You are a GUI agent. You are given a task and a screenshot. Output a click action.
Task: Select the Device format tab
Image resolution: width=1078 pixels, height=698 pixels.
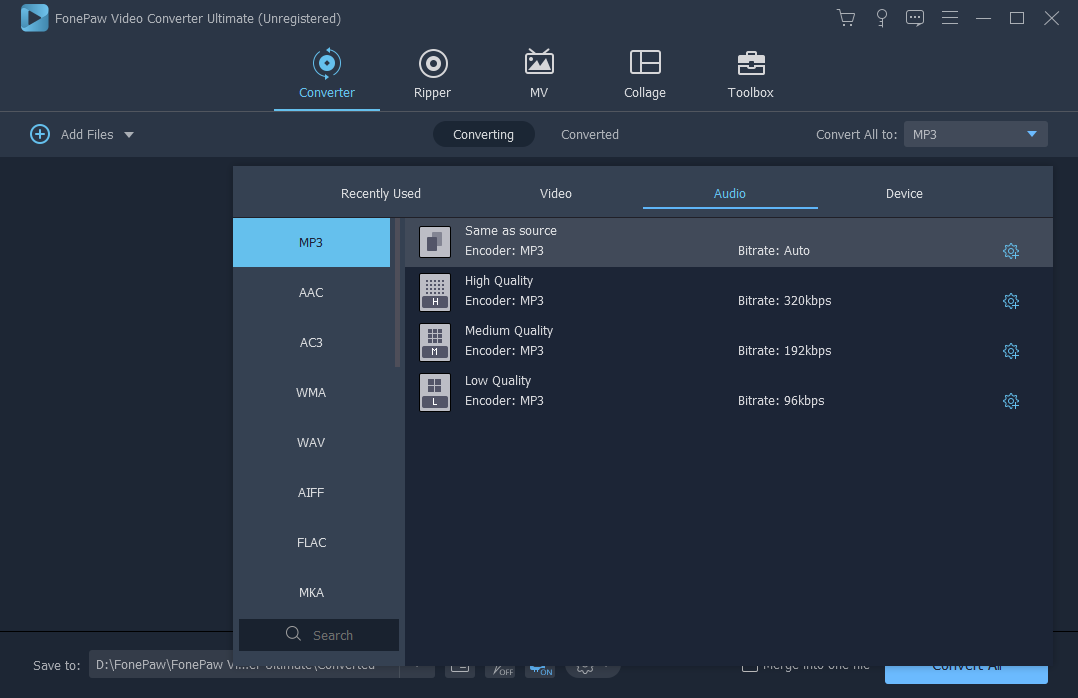904,194
